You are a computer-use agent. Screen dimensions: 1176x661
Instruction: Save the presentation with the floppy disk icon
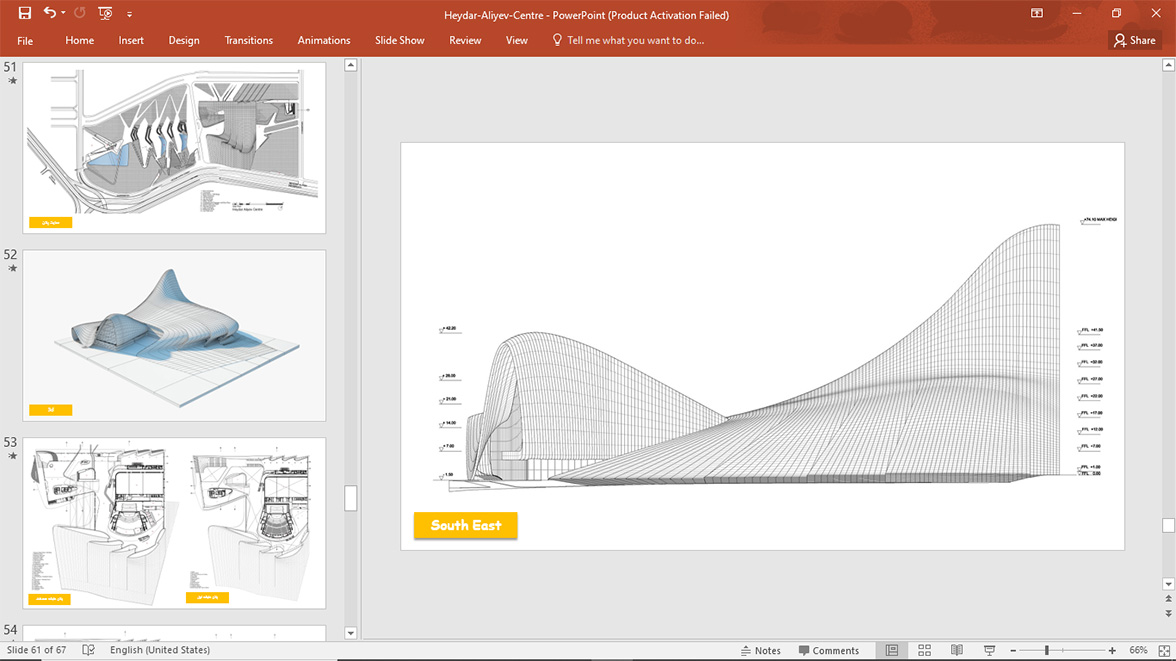pos(25,13)
